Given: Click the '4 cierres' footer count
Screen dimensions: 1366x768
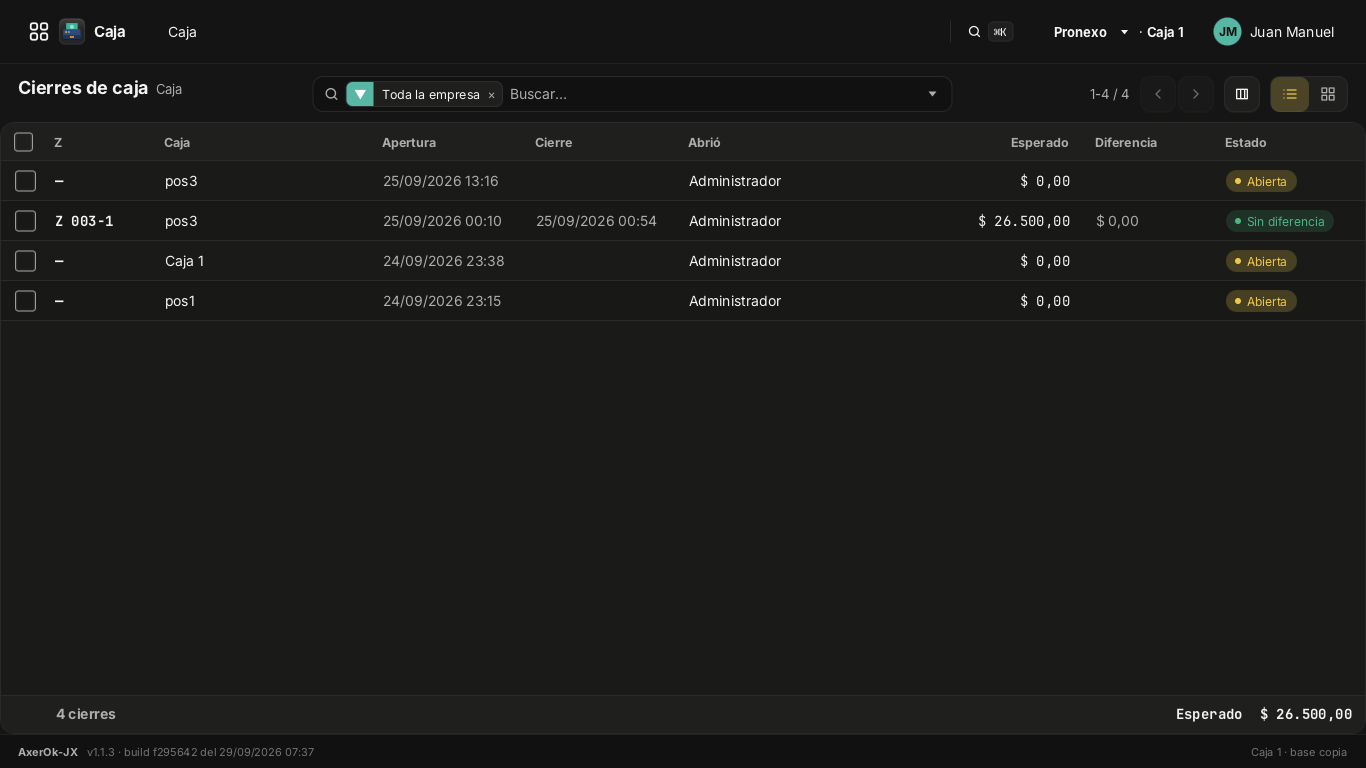Looking at the screenshot, I should point(86,714).
